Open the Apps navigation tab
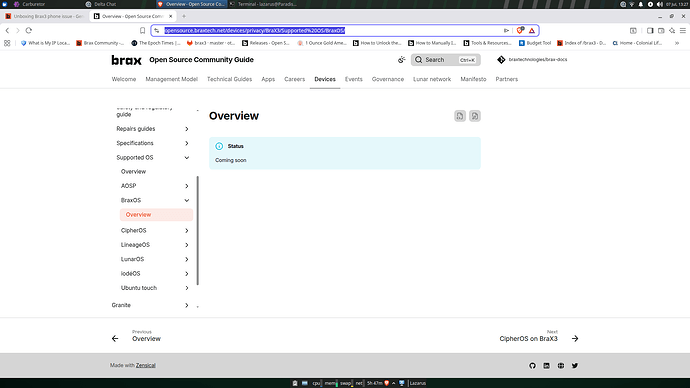 (x=268, y=79)
